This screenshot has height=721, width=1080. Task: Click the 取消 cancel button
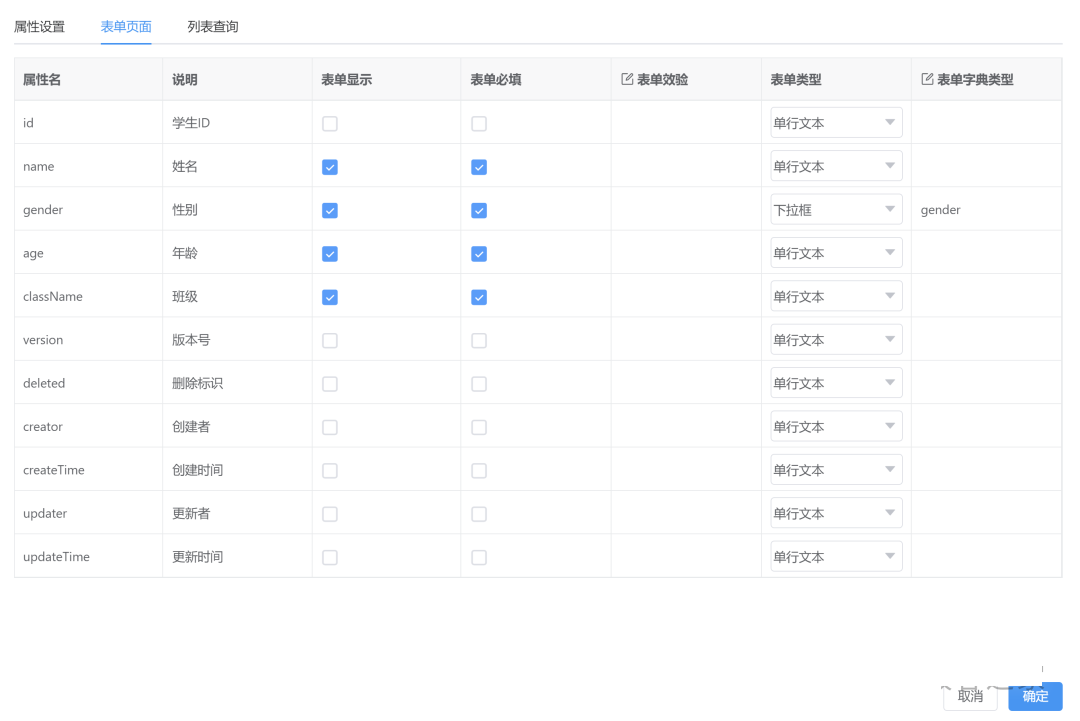[x=970, y=696]
